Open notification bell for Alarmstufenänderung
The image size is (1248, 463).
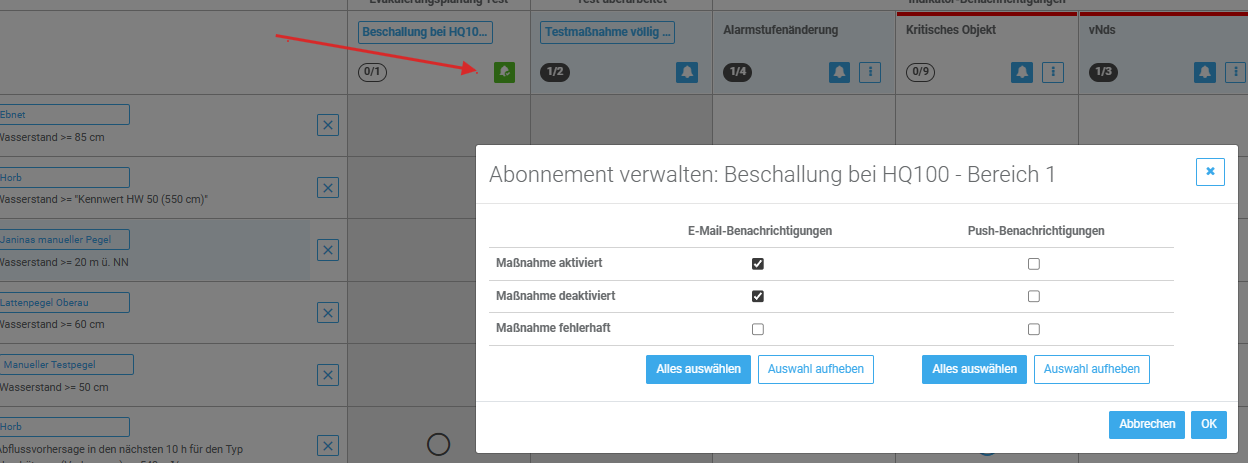point(840,72)
